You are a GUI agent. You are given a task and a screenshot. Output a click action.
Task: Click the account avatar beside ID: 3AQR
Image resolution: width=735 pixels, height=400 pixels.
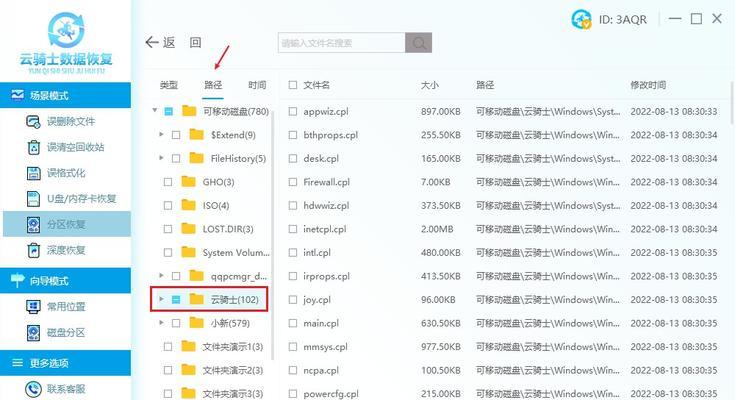tap(581, 19)
